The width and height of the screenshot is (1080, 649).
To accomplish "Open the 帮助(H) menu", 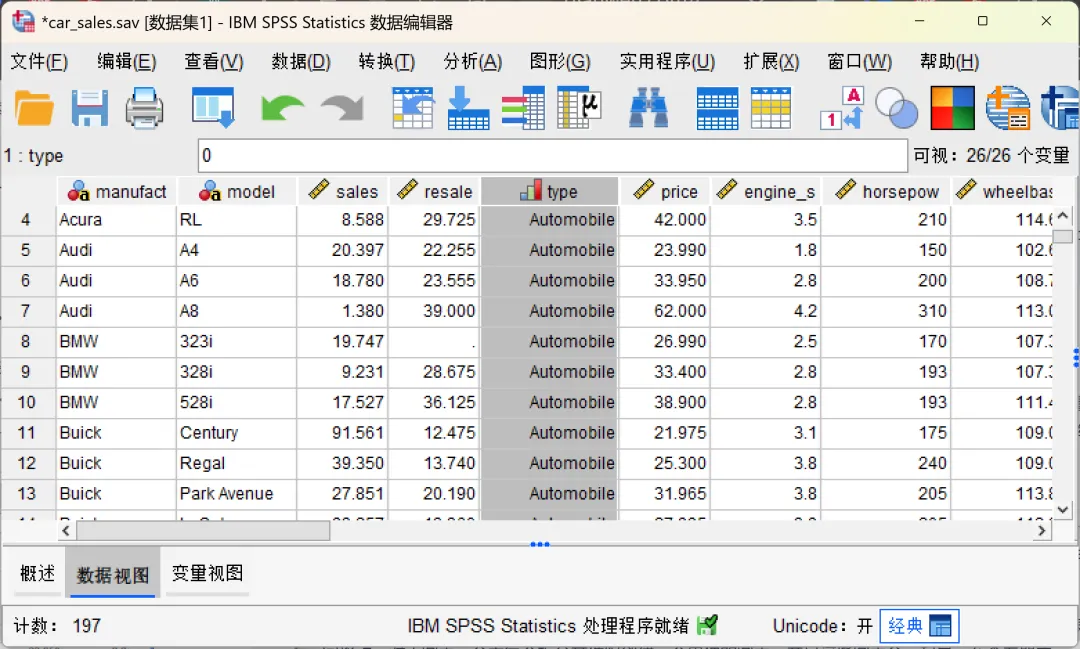I will [950, 62].
